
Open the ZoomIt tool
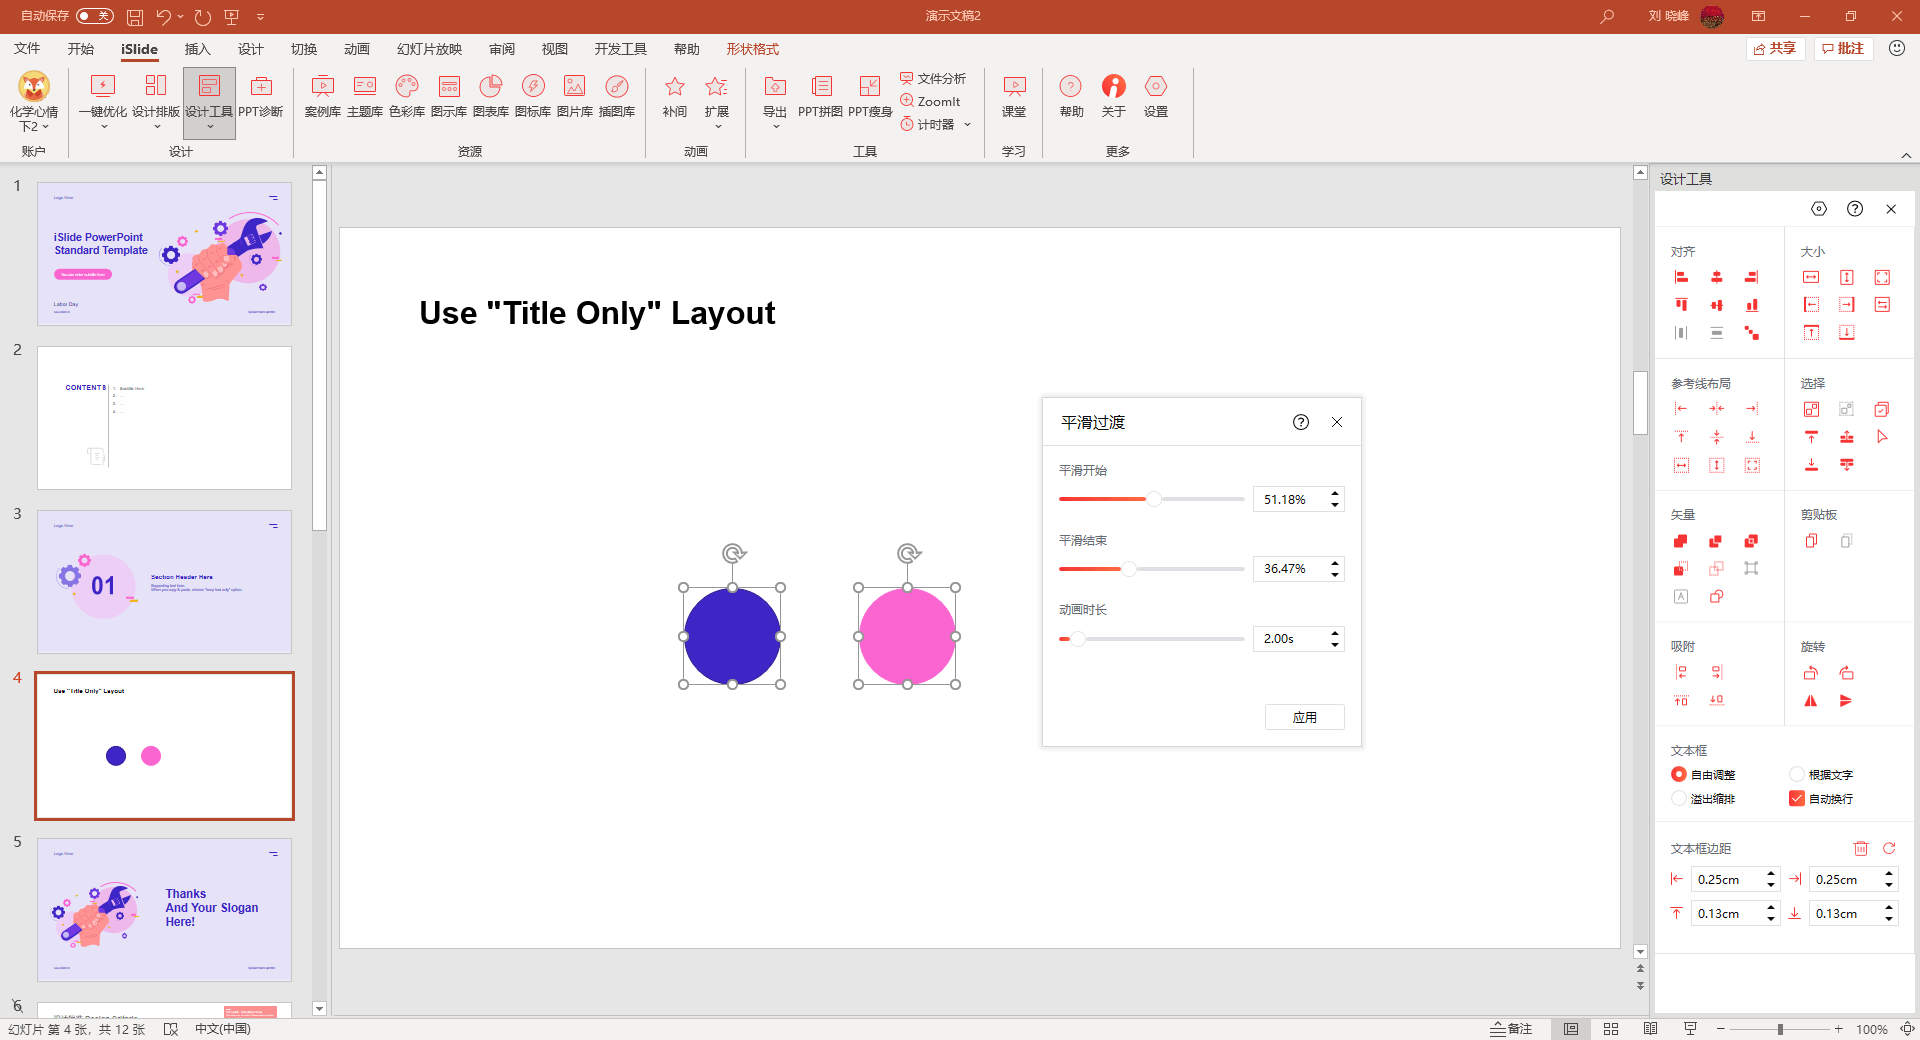[930, 101]
